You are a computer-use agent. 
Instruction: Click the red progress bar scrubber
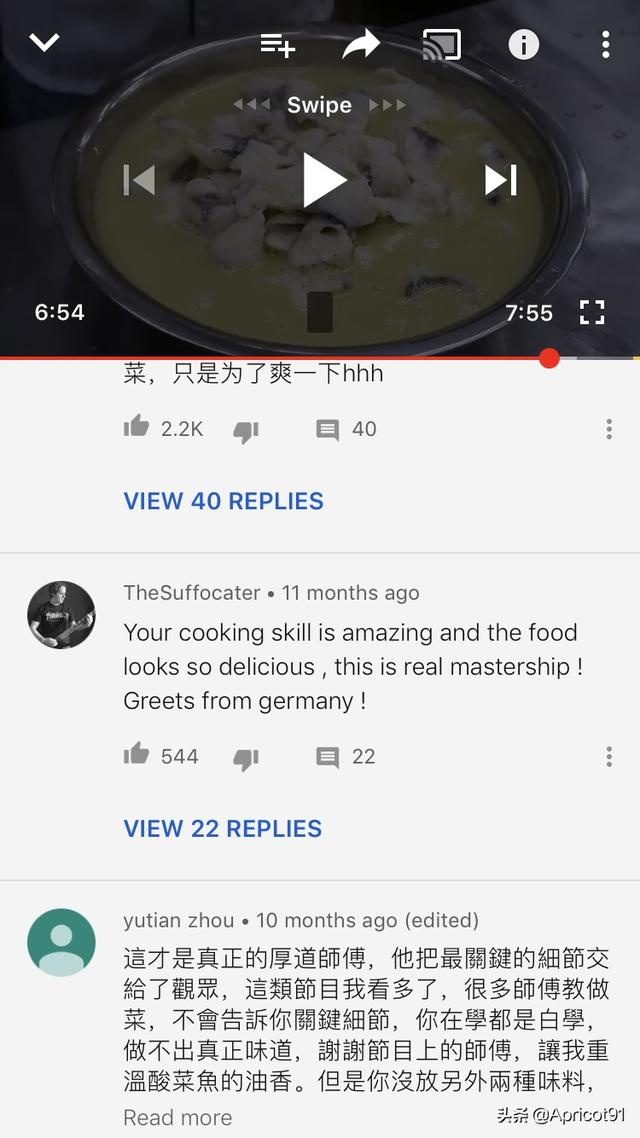point(549,358)
